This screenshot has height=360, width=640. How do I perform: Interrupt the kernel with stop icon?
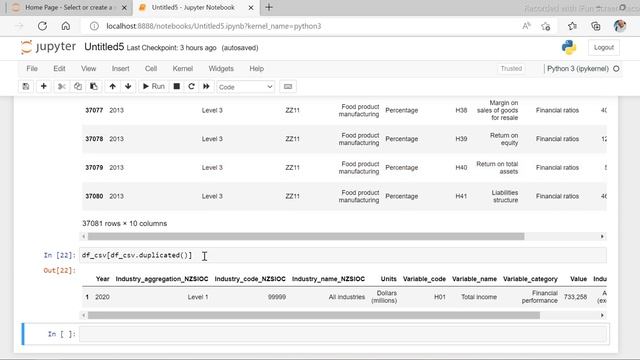pyautogui.click(x=177, y=87)
